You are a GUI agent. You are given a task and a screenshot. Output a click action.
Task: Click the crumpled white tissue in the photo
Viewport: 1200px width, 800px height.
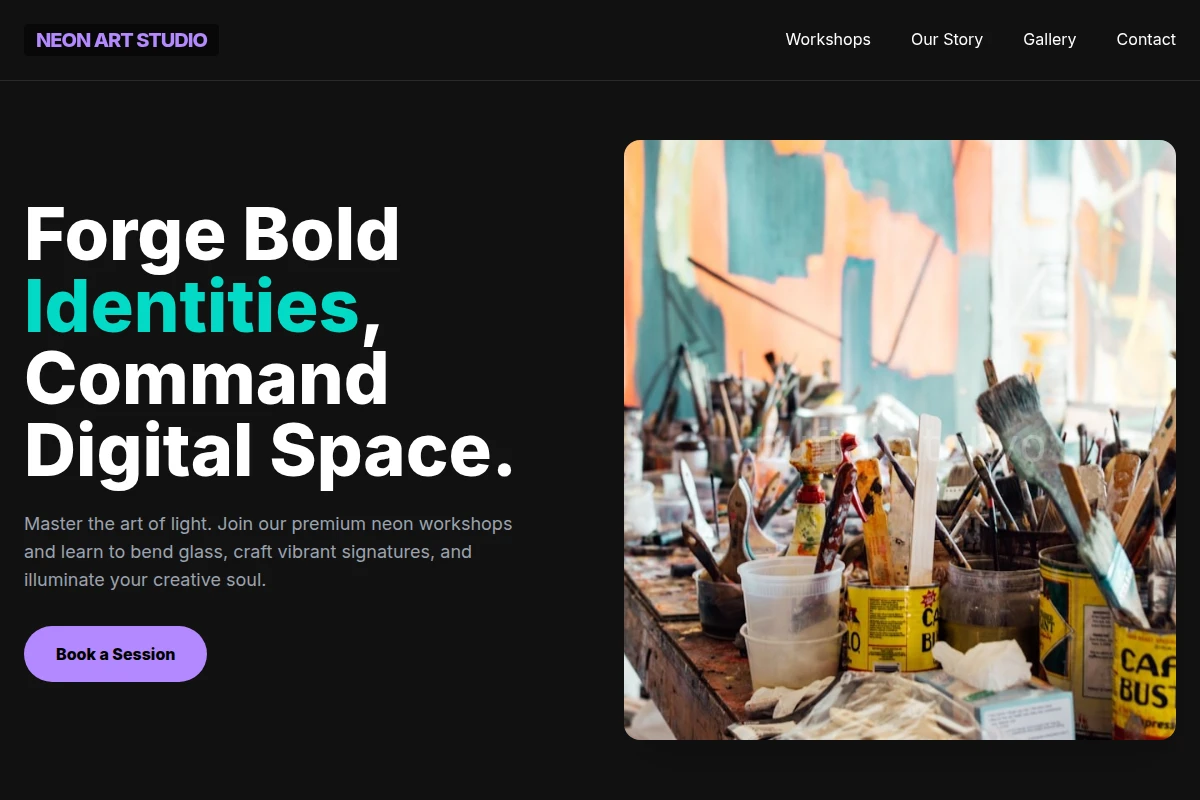pos(982,663)
